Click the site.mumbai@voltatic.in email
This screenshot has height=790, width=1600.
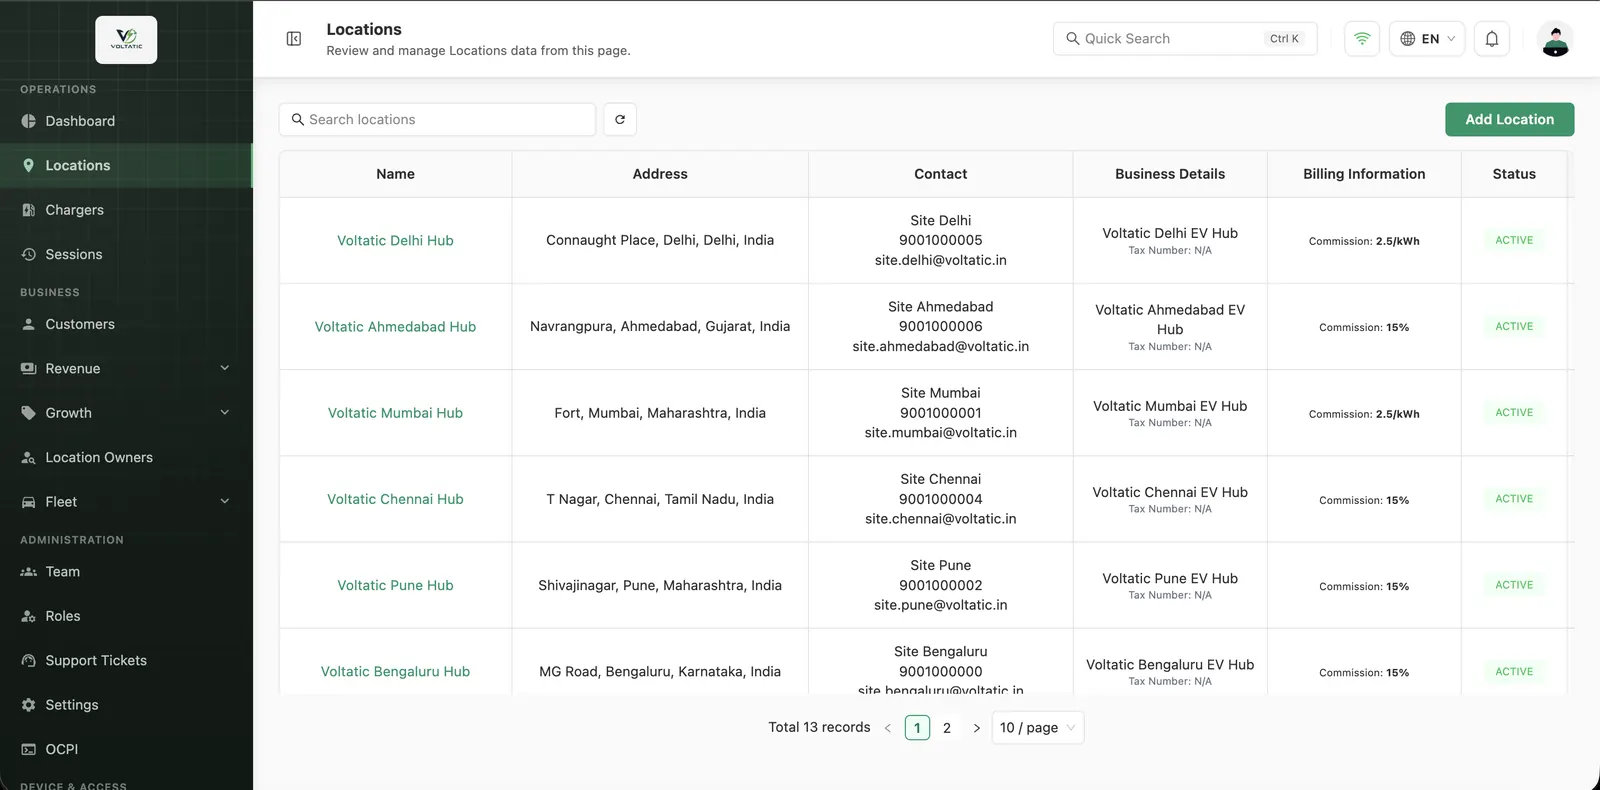tap(940, 433)
